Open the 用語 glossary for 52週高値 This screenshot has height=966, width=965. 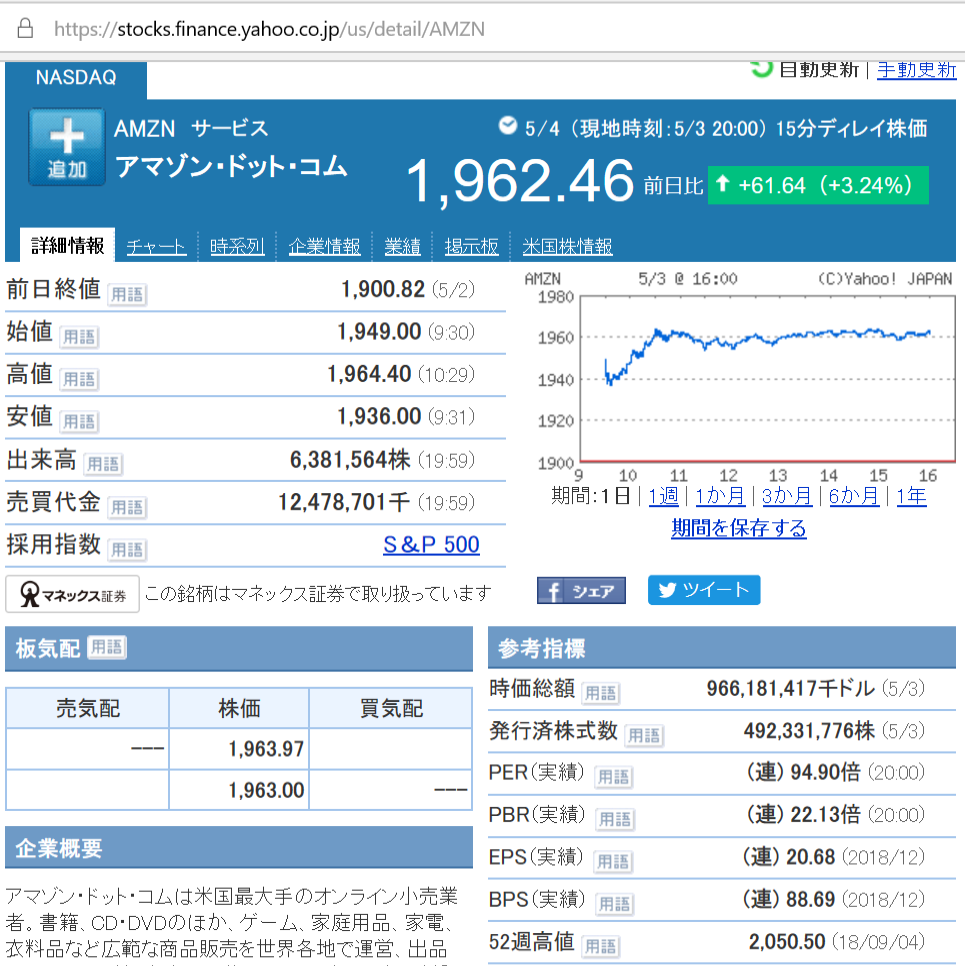(x=600, y=946)
